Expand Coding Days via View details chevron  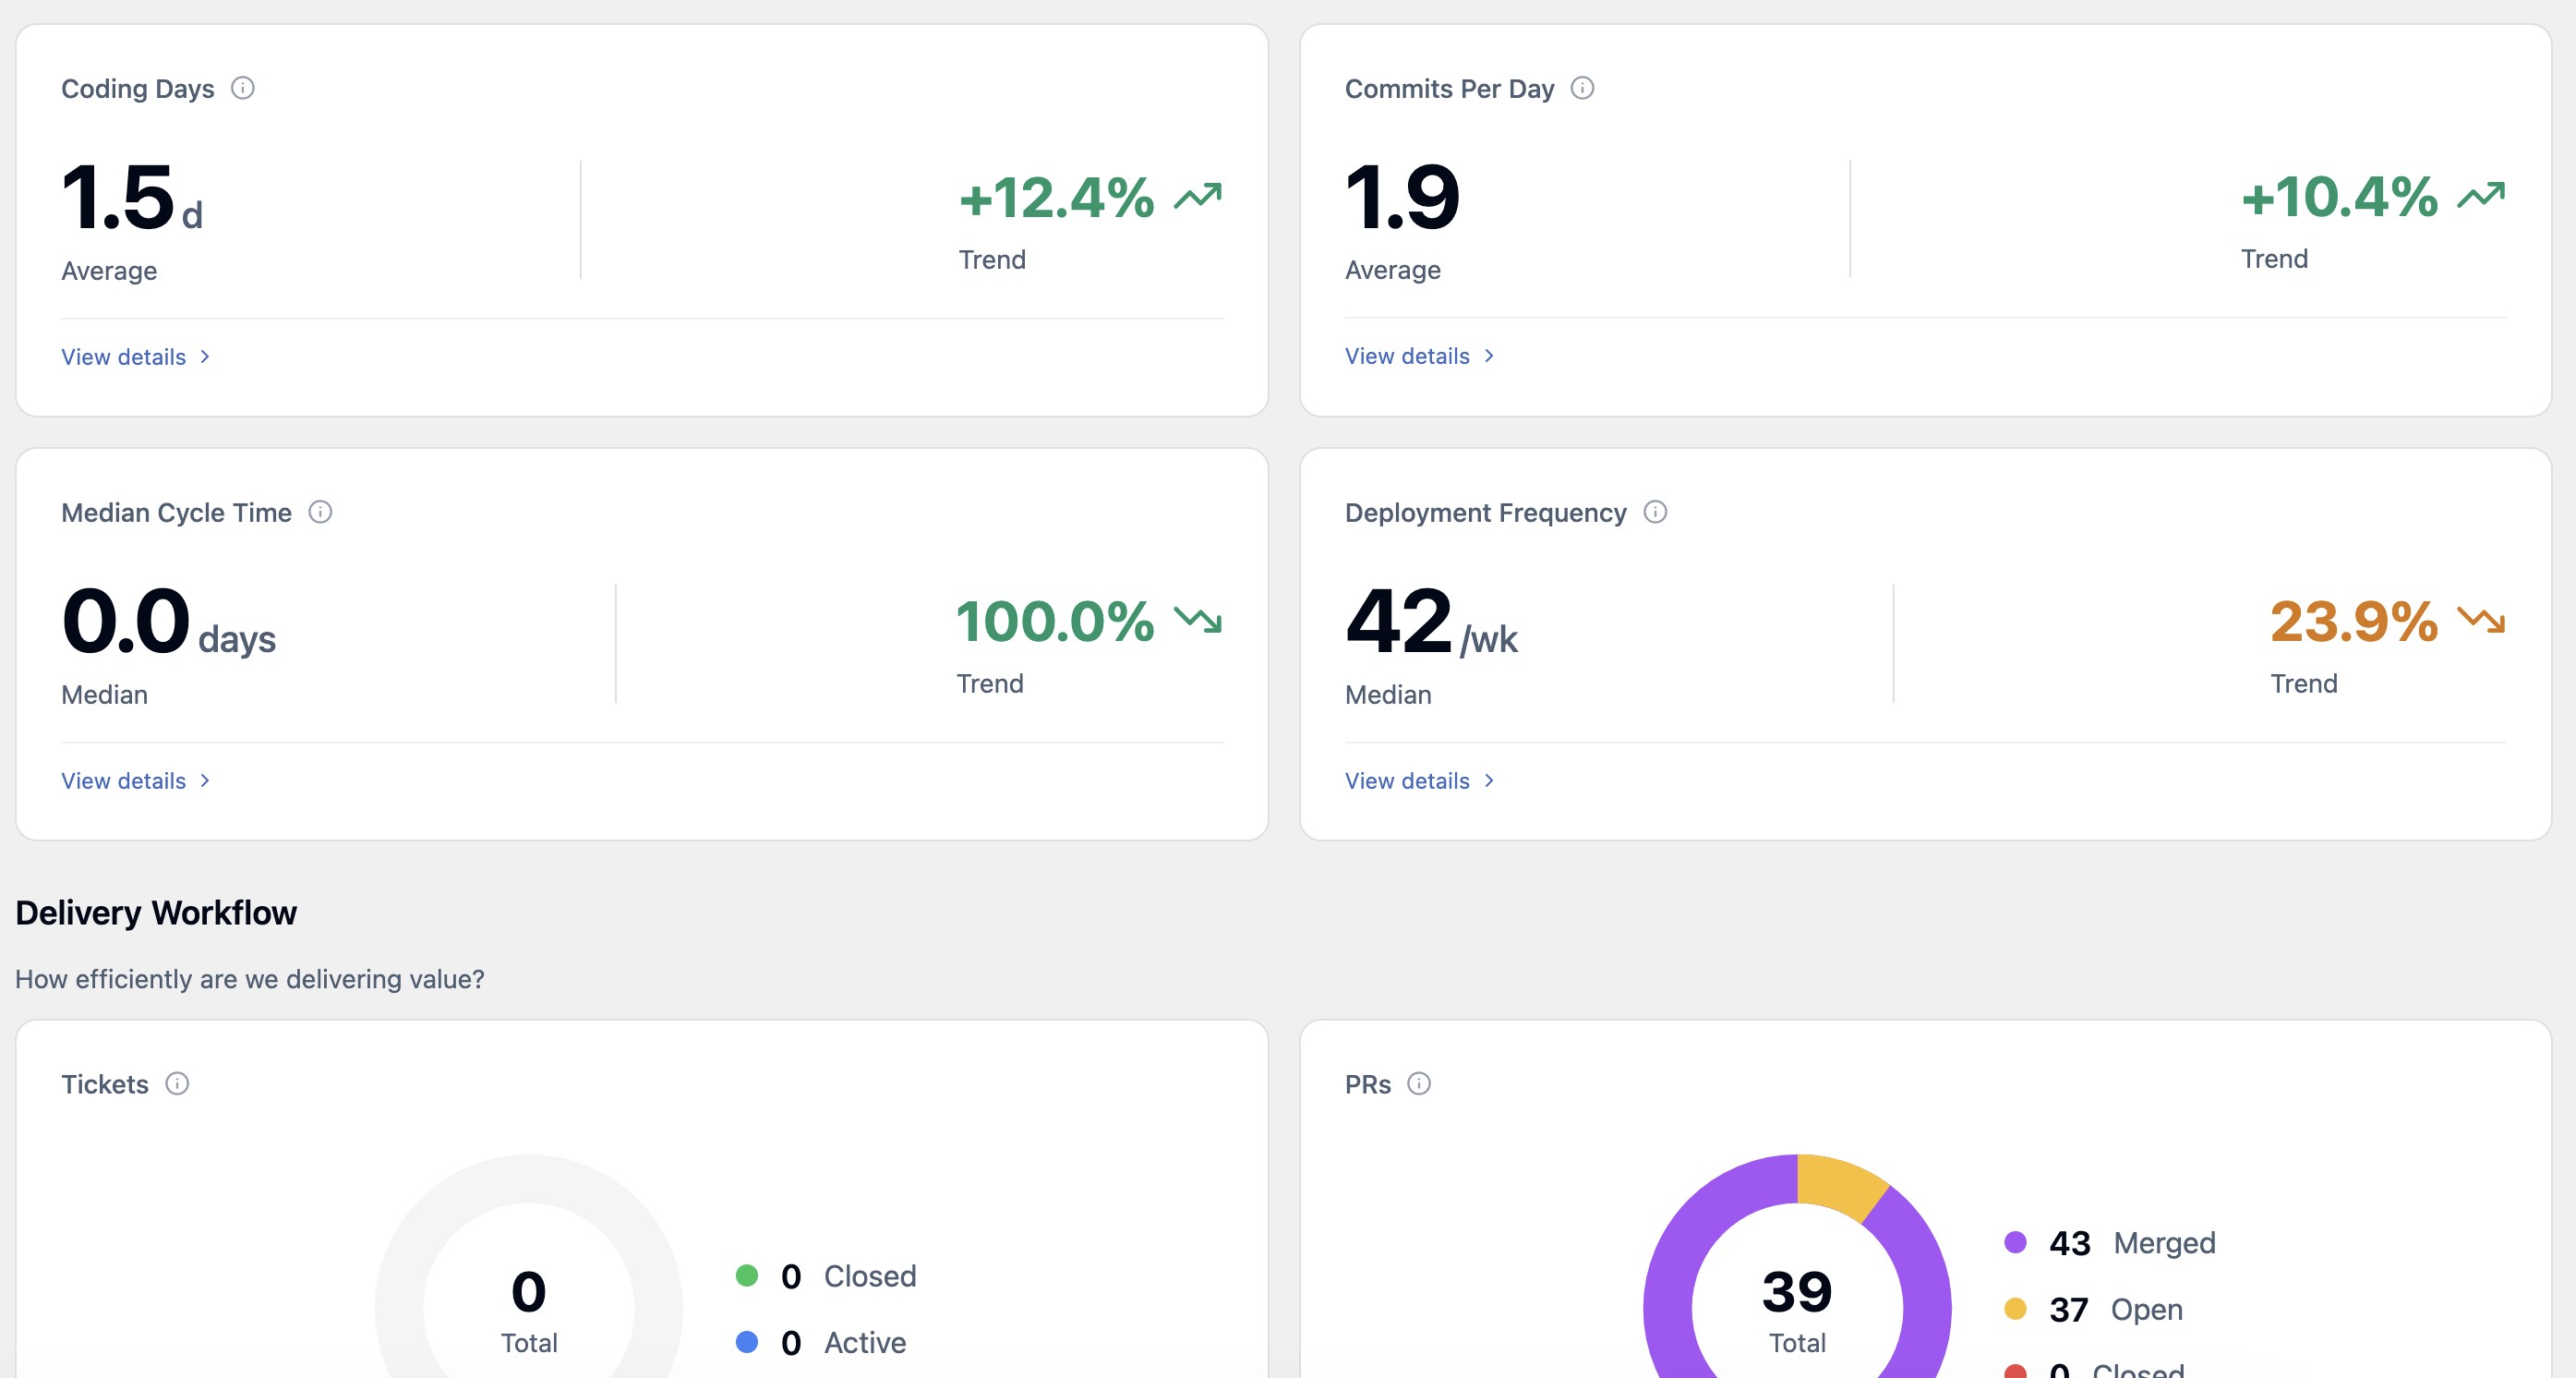point(205,356)
